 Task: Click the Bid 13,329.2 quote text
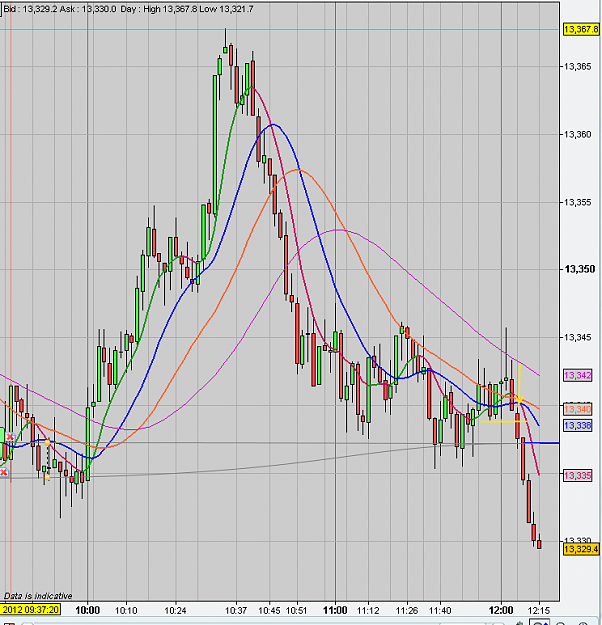coord(30,9)
